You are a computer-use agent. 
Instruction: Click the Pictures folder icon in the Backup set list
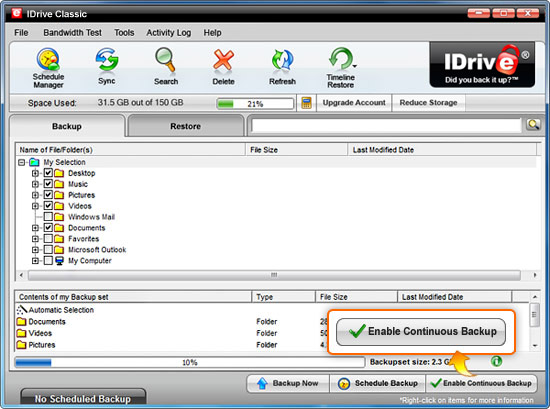22,344
